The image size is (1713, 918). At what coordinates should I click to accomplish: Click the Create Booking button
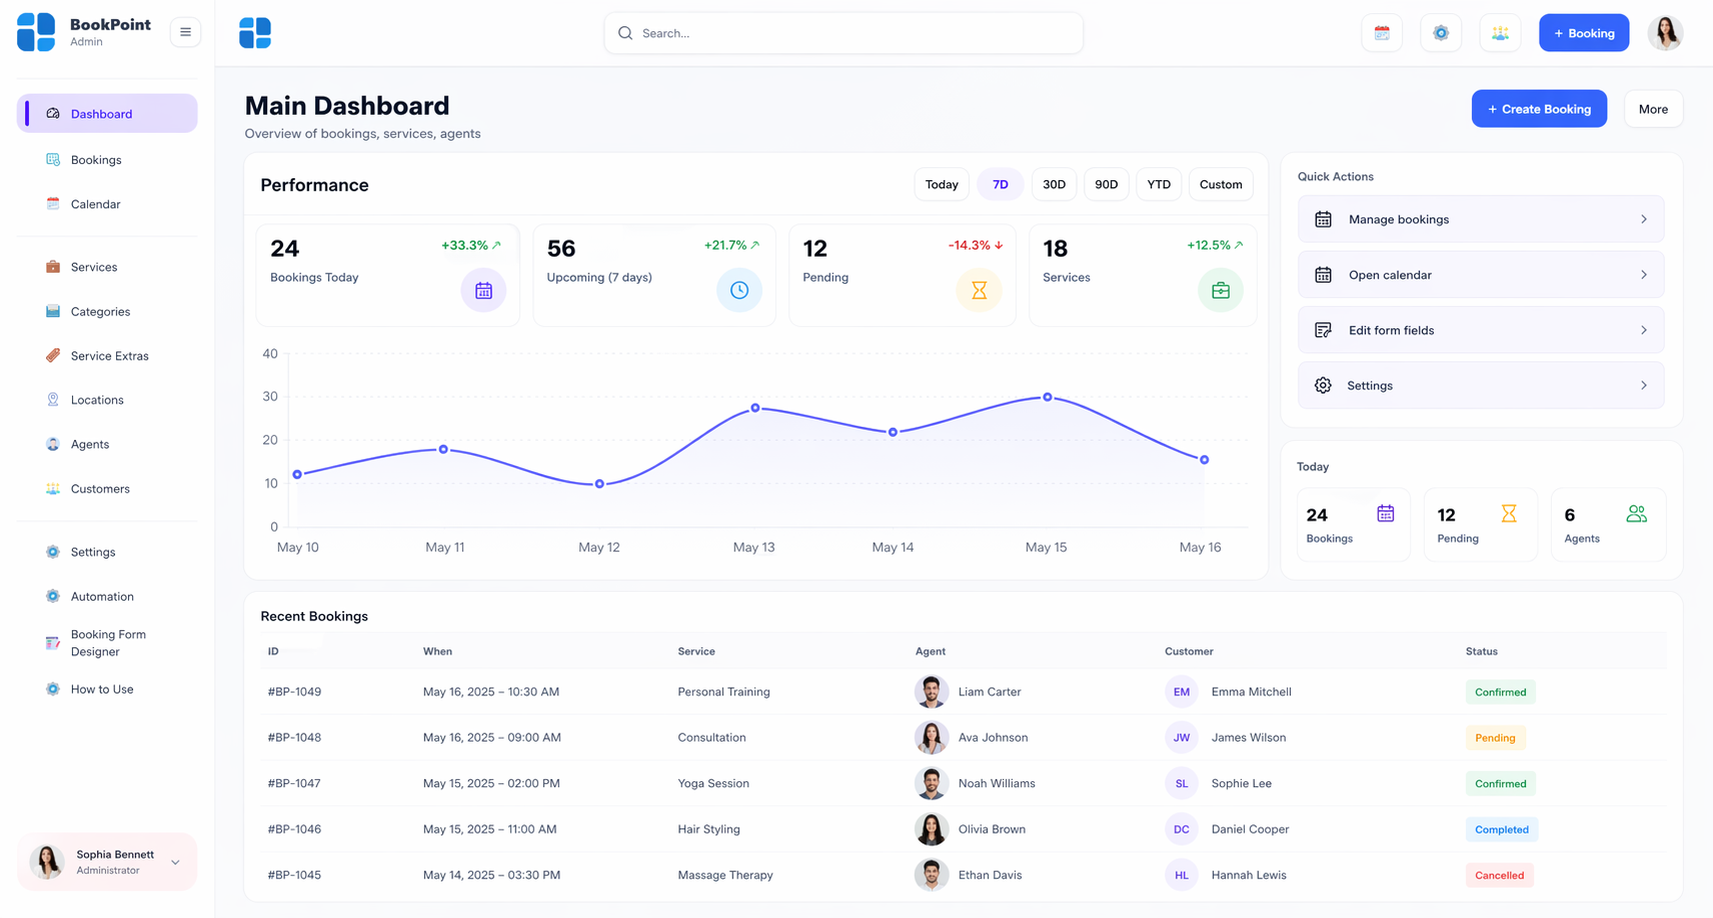click(1539, 109)
